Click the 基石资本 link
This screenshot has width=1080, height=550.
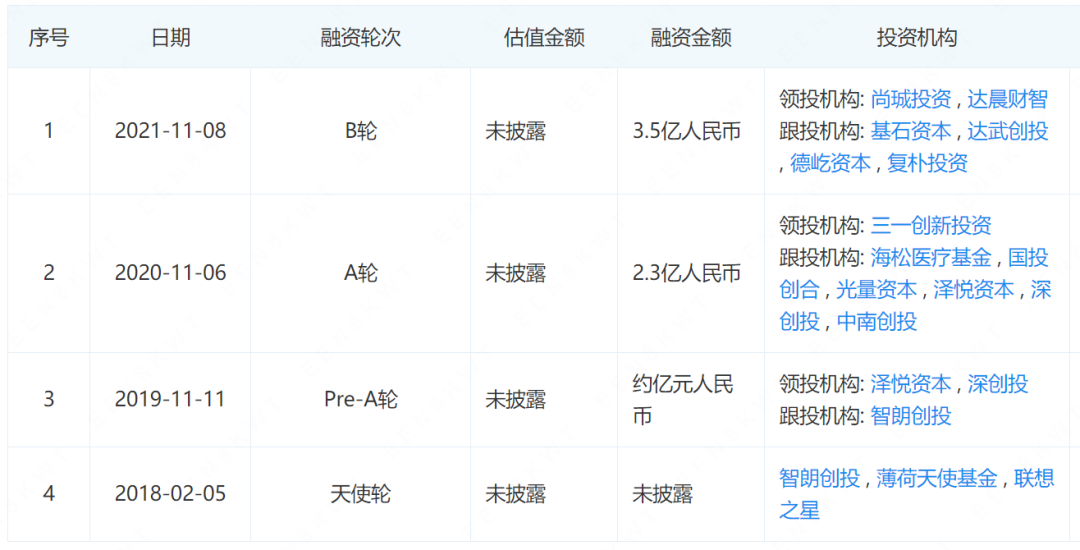(911, 131)
